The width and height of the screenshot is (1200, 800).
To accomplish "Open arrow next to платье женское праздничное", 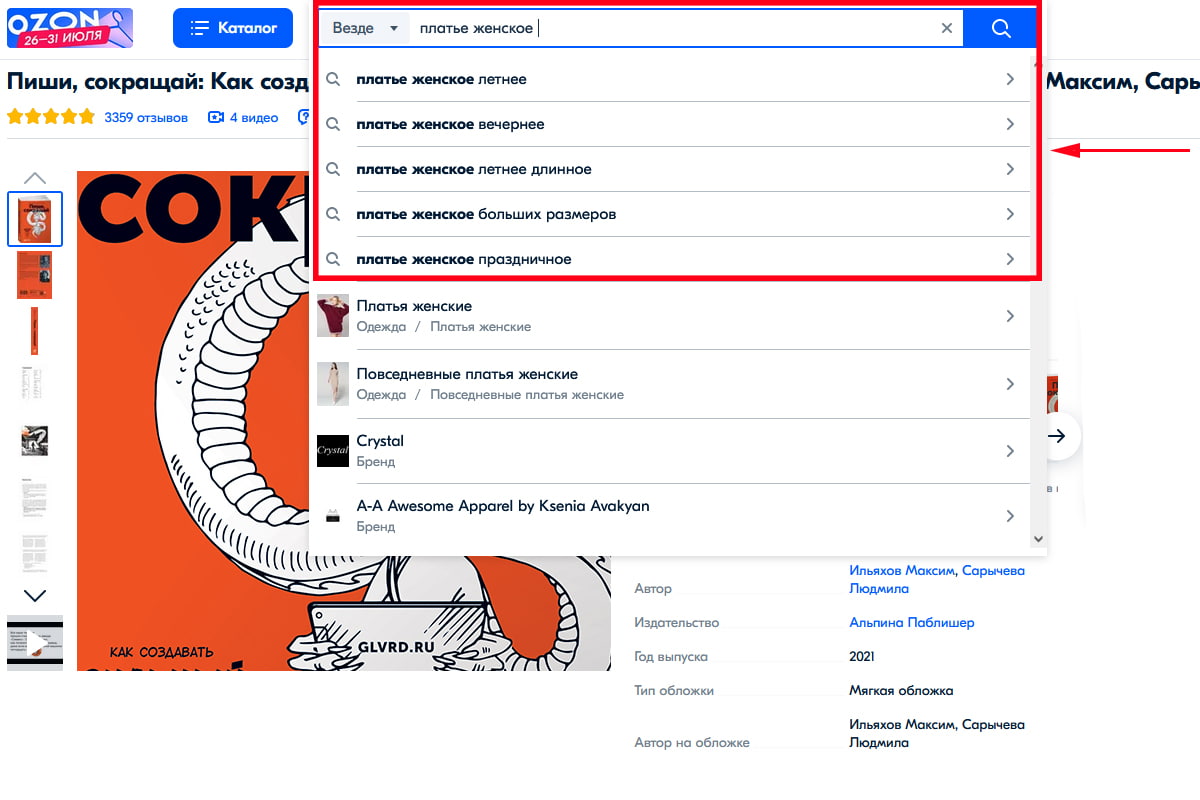I will (x=1010, y=259).
